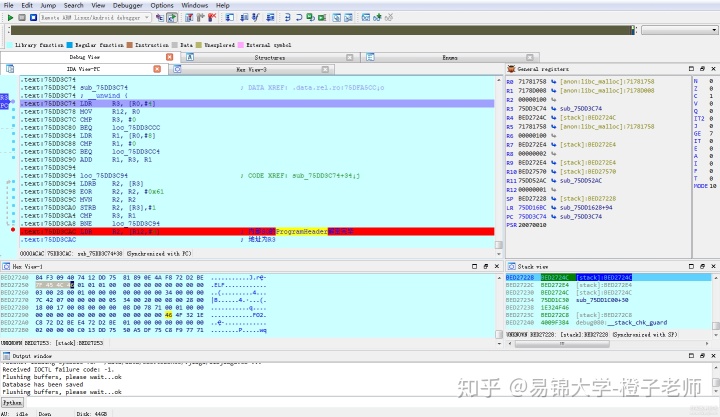Click the blue modules-list toolbar icon
720x417 pixels.
255,17
